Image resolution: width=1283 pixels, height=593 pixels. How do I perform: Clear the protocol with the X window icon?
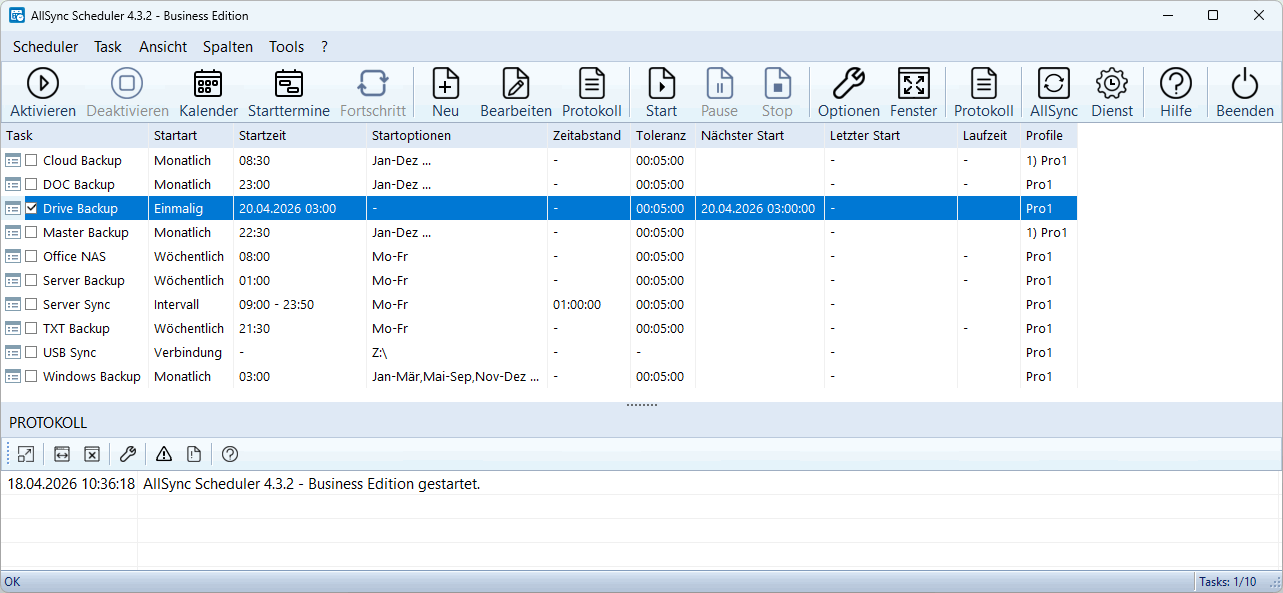coord(92,454)
